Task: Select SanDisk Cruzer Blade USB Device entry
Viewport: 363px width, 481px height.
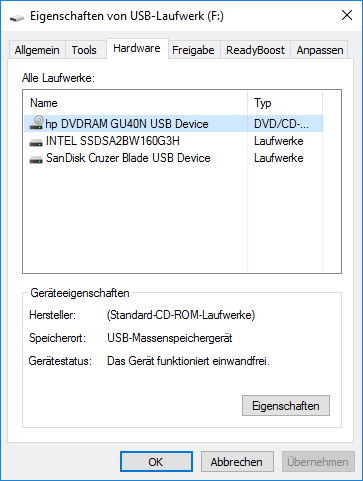Action: 173,158
